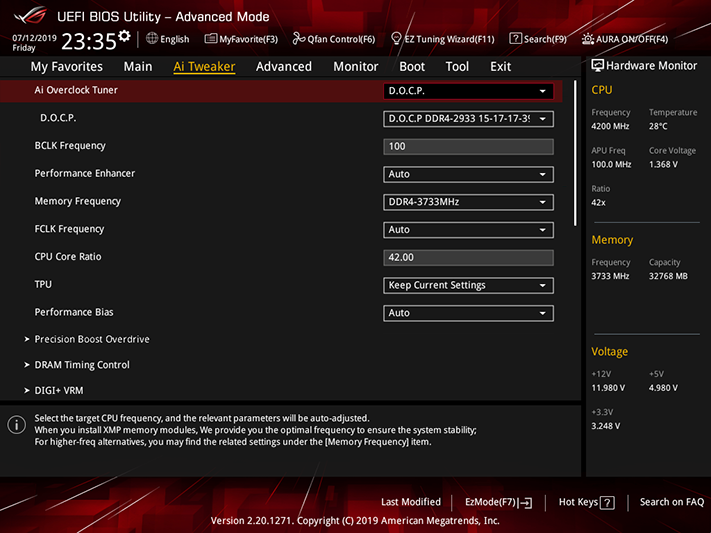Screen dimensions: 711x533
Task: Open the Monitor tab
Action: 356,67
